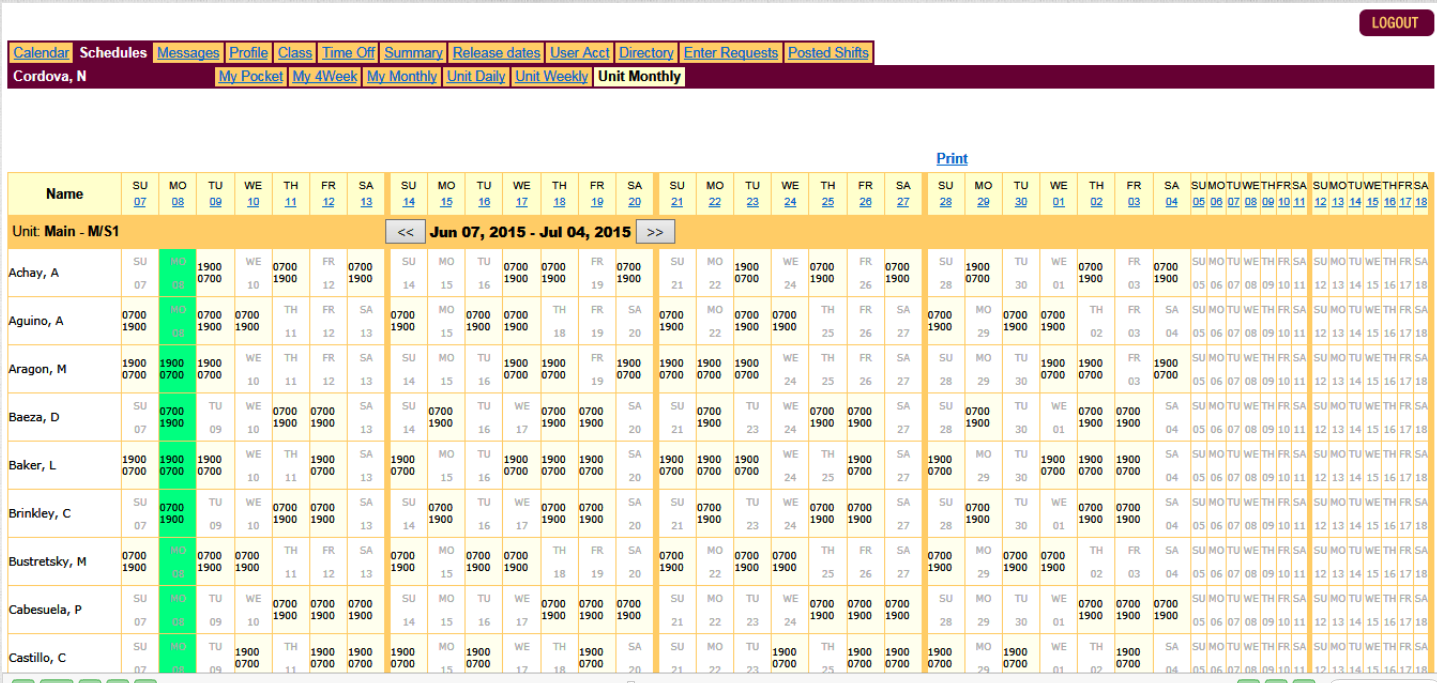Log out of the application
The height and width of the screenshot is (683, 1437).
point(1396,22)
